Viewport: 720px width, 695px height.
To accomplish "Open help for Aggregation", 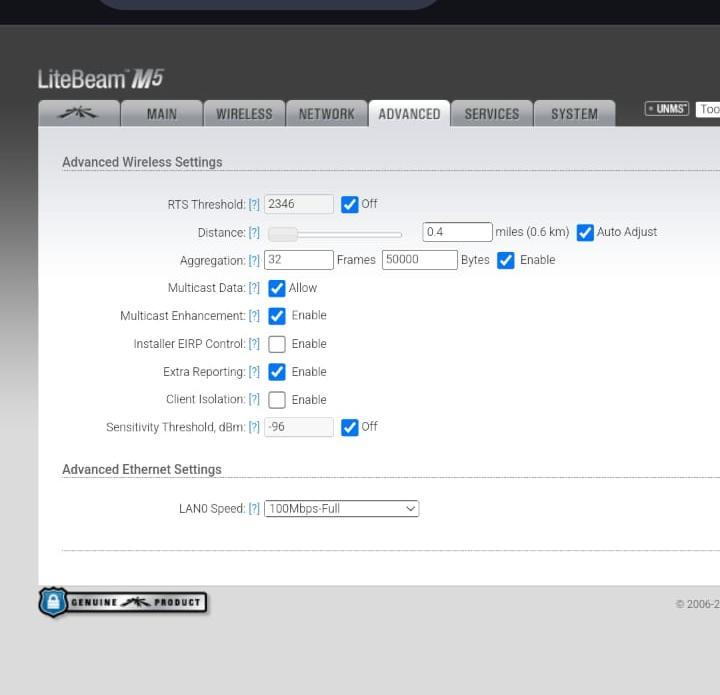I will tap(254, 261).
